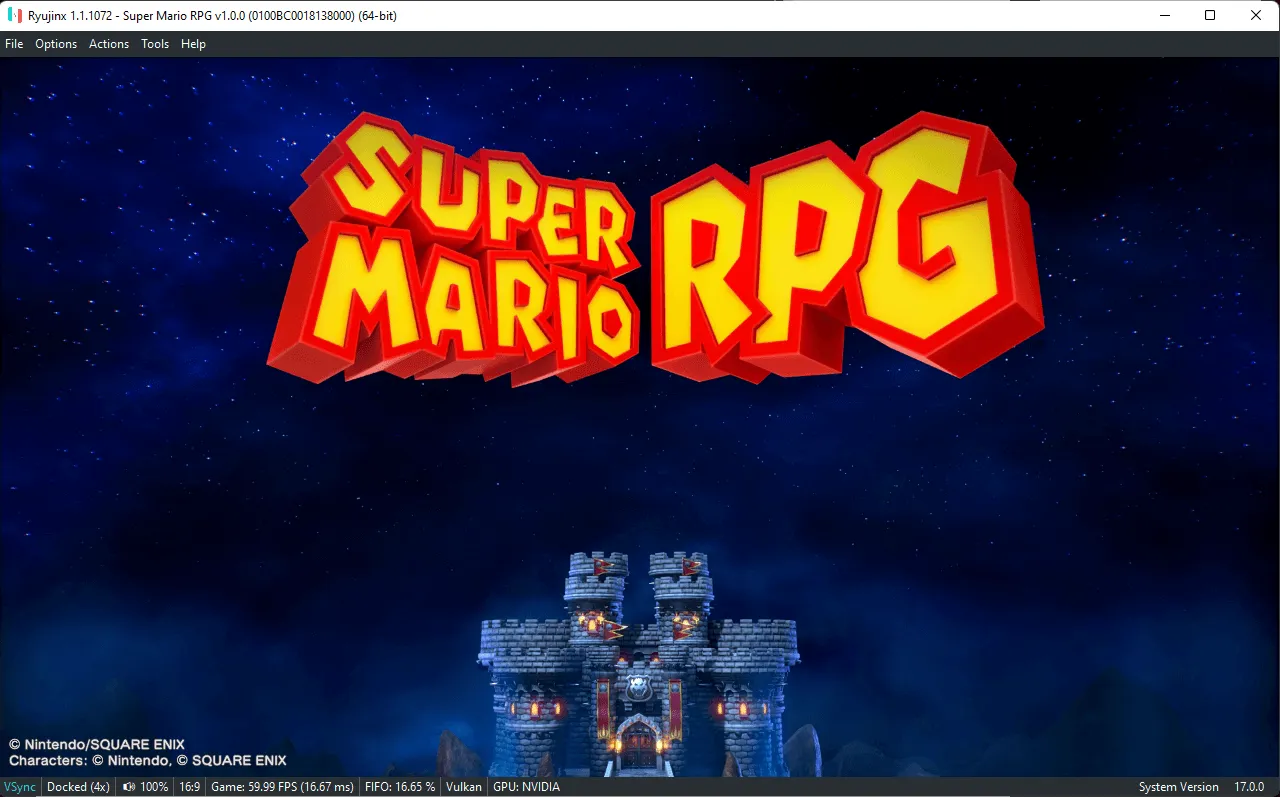Click the Game FPS counter

[x=282, y=787]
